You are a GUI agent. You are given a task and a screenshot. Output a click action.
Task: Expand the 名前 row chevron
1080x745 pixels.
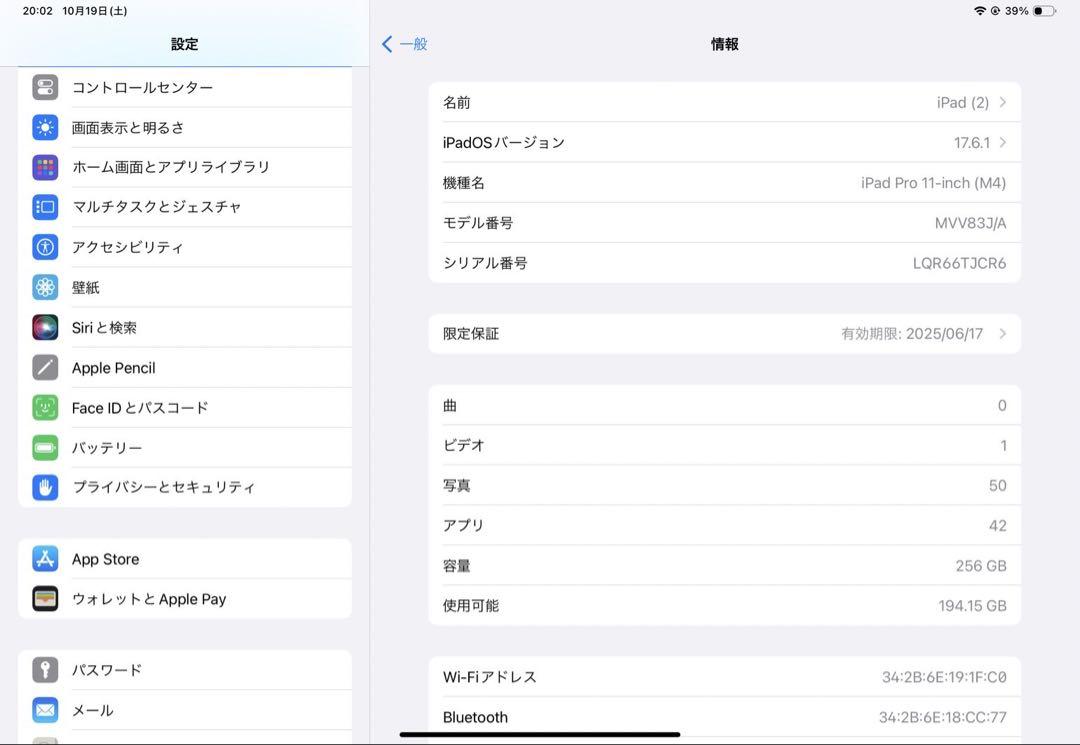pyautogui.click(x=1003, y=102)
